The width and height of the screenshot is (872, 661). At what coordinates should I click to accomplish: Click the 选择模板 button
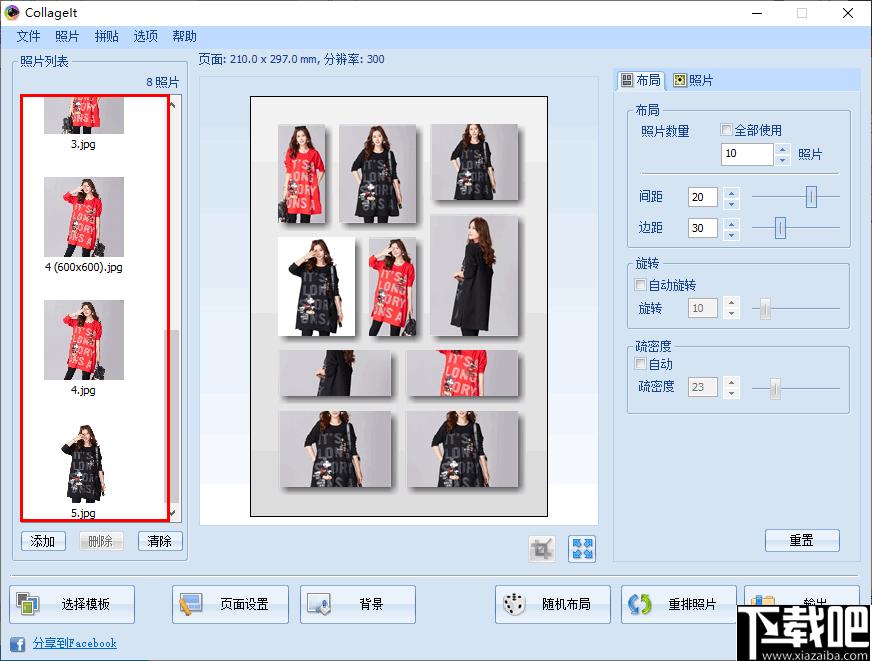pos(72,604)
